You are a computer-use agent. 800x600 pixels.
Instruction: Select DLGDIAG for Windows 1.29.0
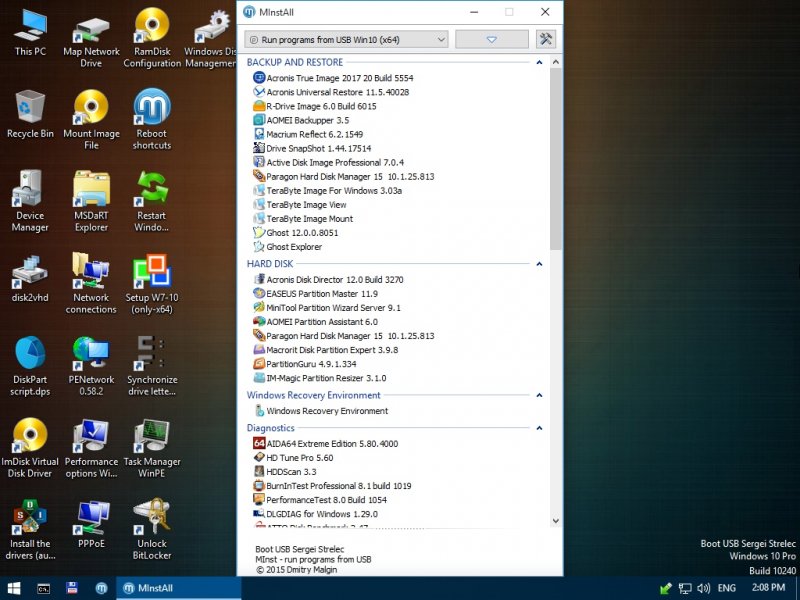pos(316,514)
